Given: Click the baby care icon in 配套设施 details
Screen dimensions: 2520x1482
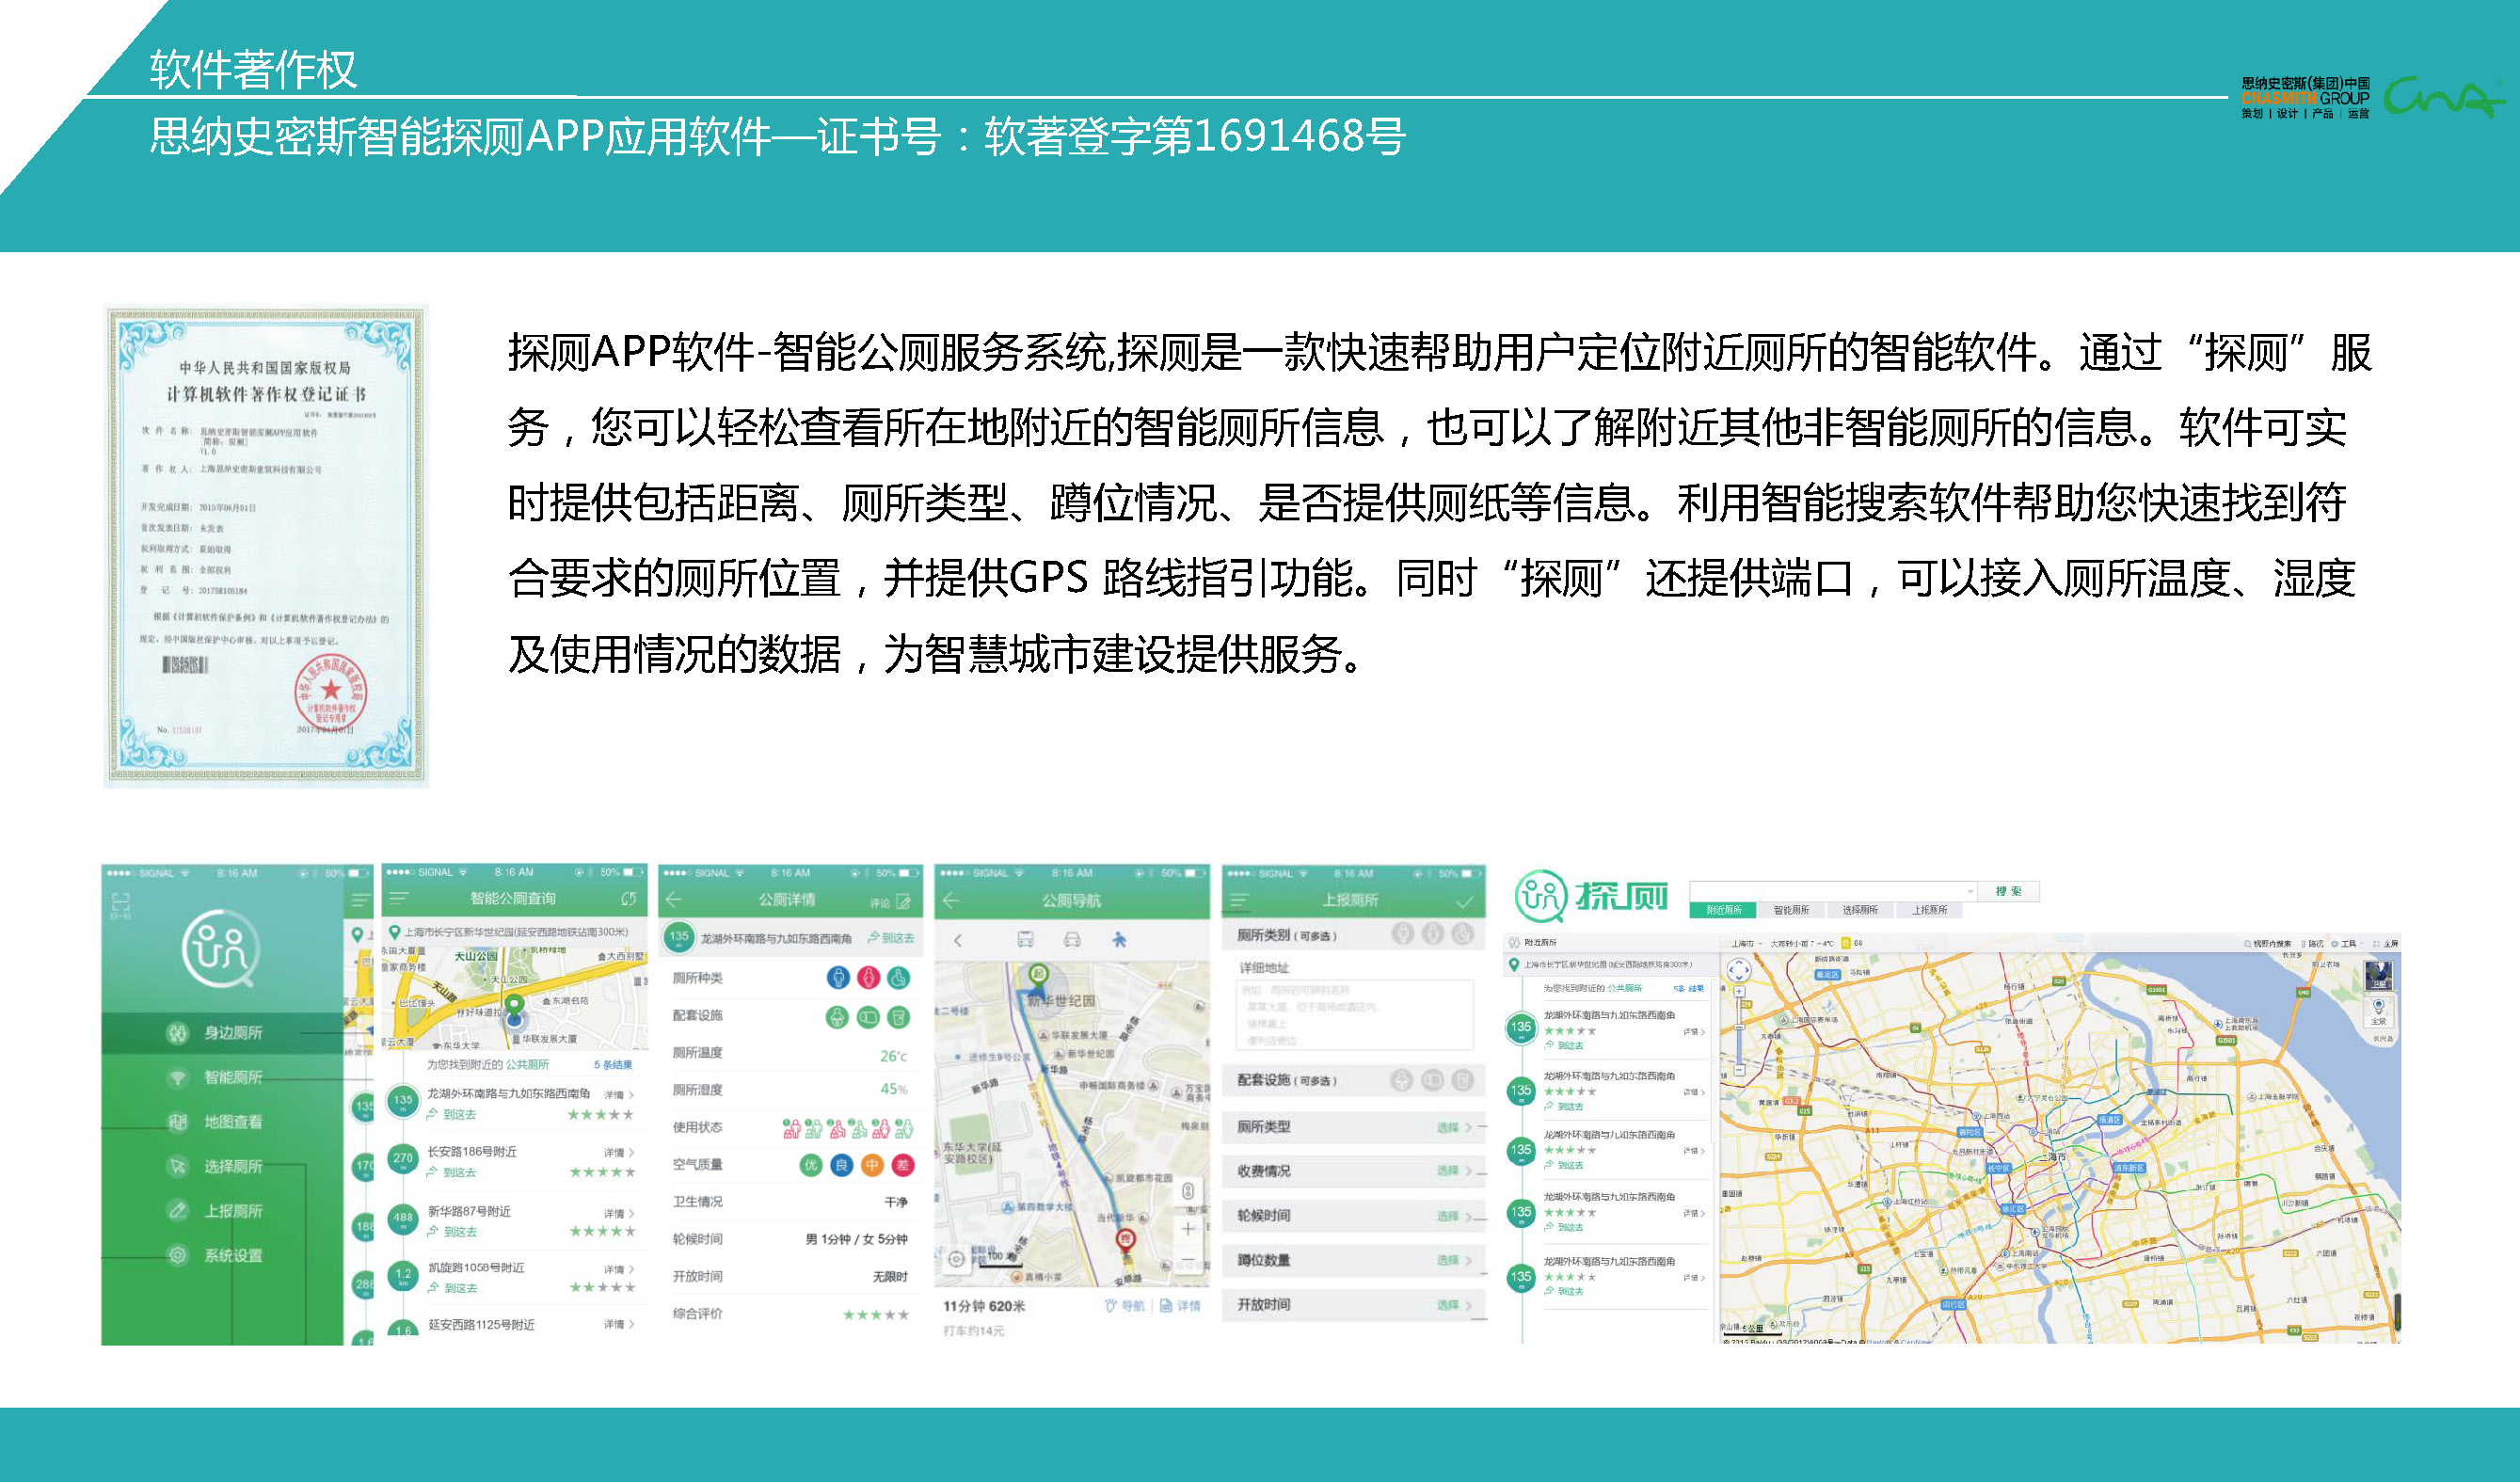Looking at the screenshot, I should point(837,1018).
